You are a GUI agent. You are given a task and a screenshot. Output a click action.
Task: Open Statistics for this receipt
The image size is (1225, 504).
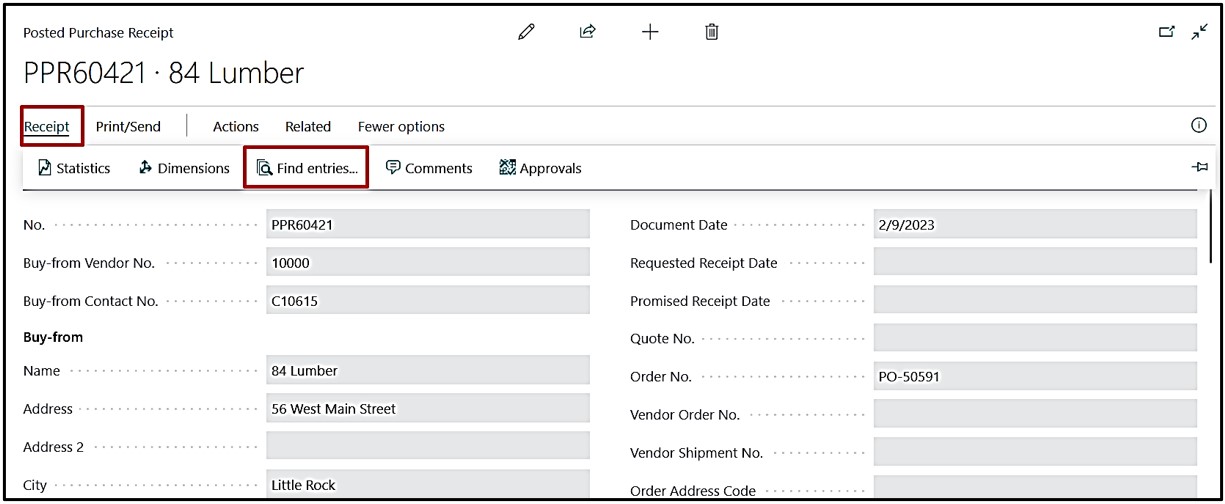tap(74, 168)
